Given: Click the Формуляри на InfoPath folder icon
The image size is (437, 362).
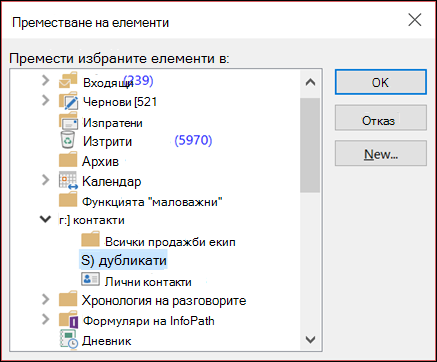Looking at the screenshot, I should click(x=68, y=319).
